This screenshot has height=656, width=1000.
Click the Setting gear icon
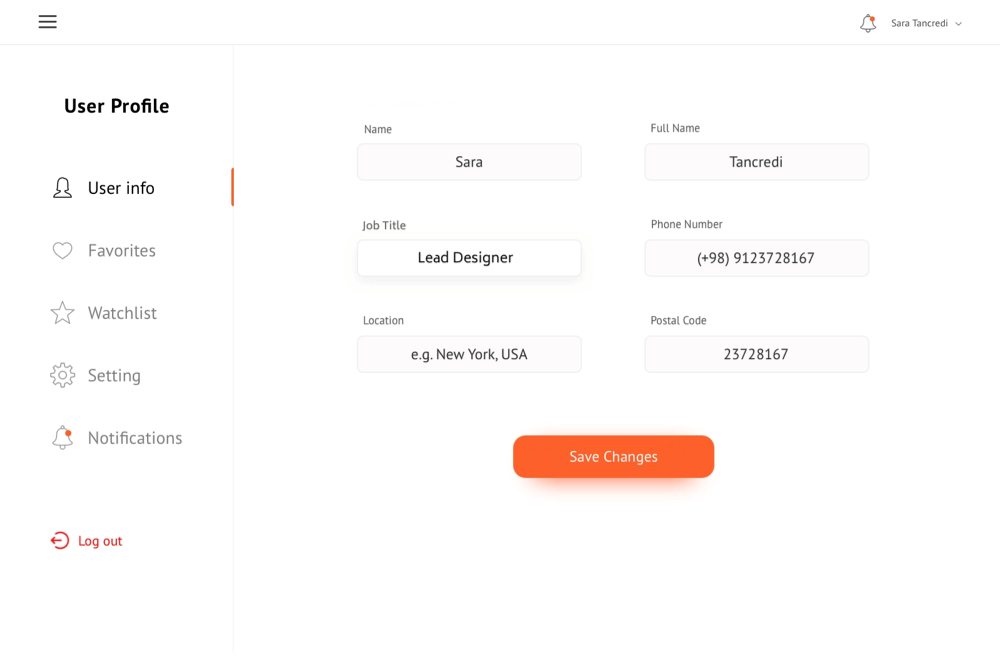[x=62, y=375]
